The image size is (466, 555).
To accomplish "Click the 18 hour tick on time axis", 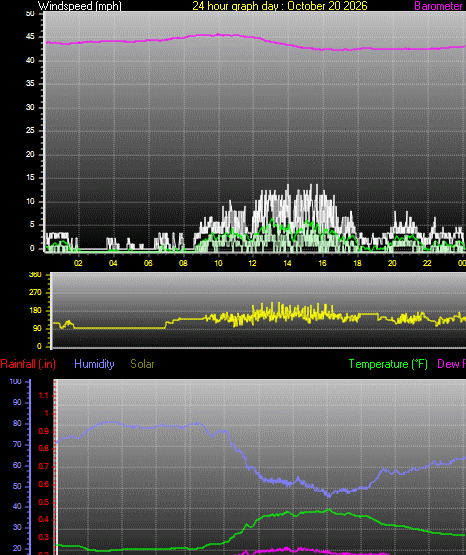I will click(x=357, y=263).
